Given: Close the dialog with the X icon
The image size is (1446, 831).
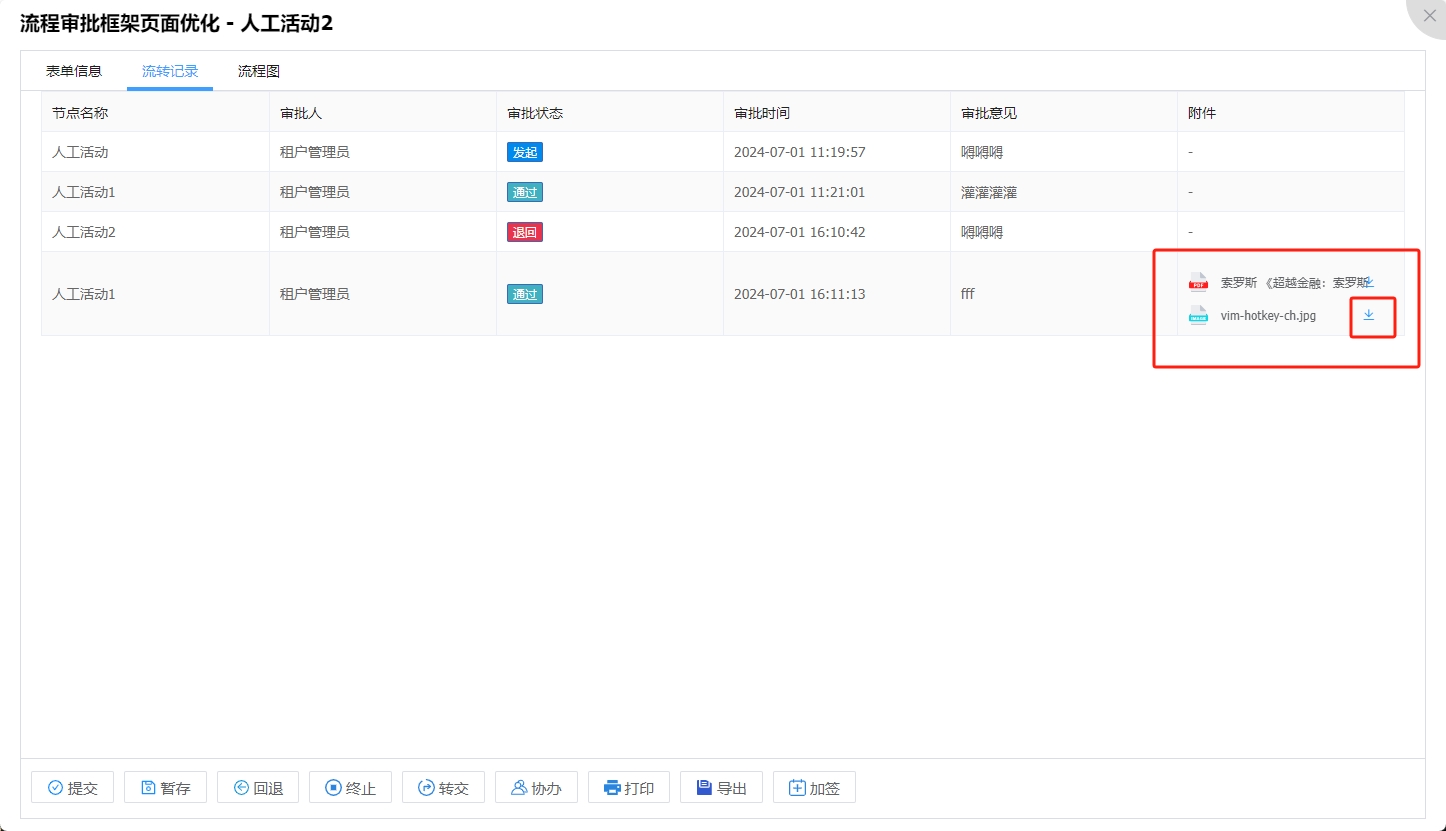Looking at the screenshot, I should tap(1429, 16).
